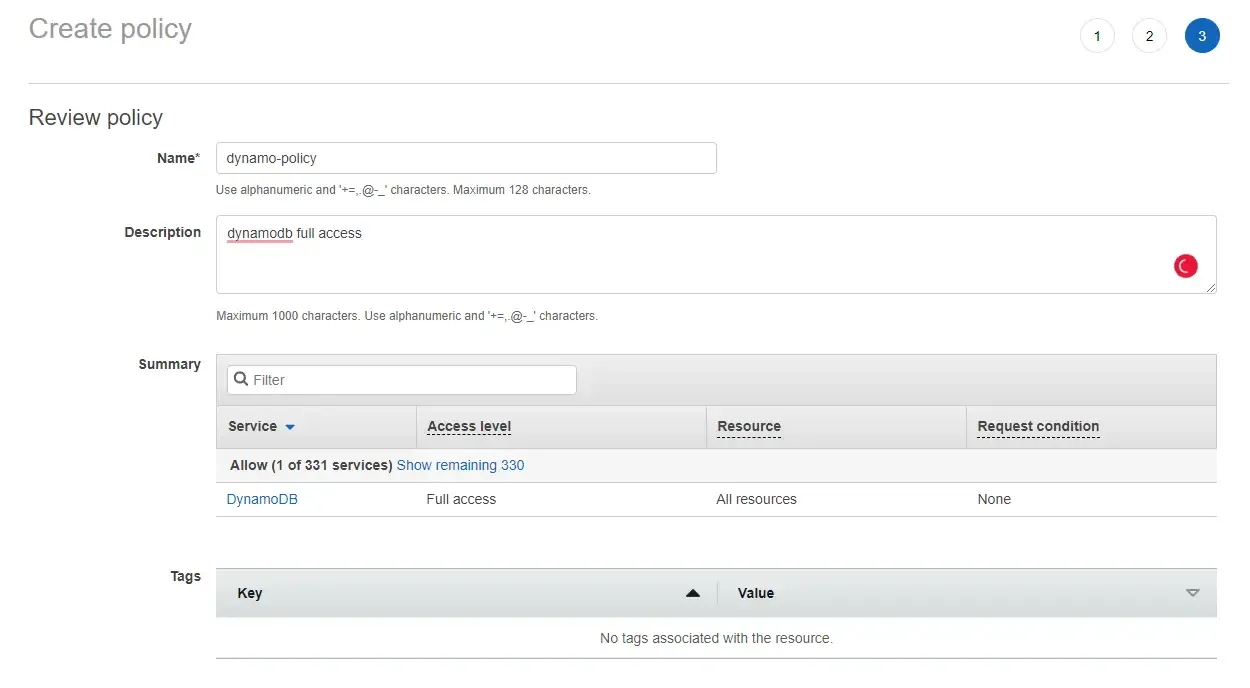Select the Full access cell for DynamoDB
This screenshot has height=688, width=1250.
point(461,499)
